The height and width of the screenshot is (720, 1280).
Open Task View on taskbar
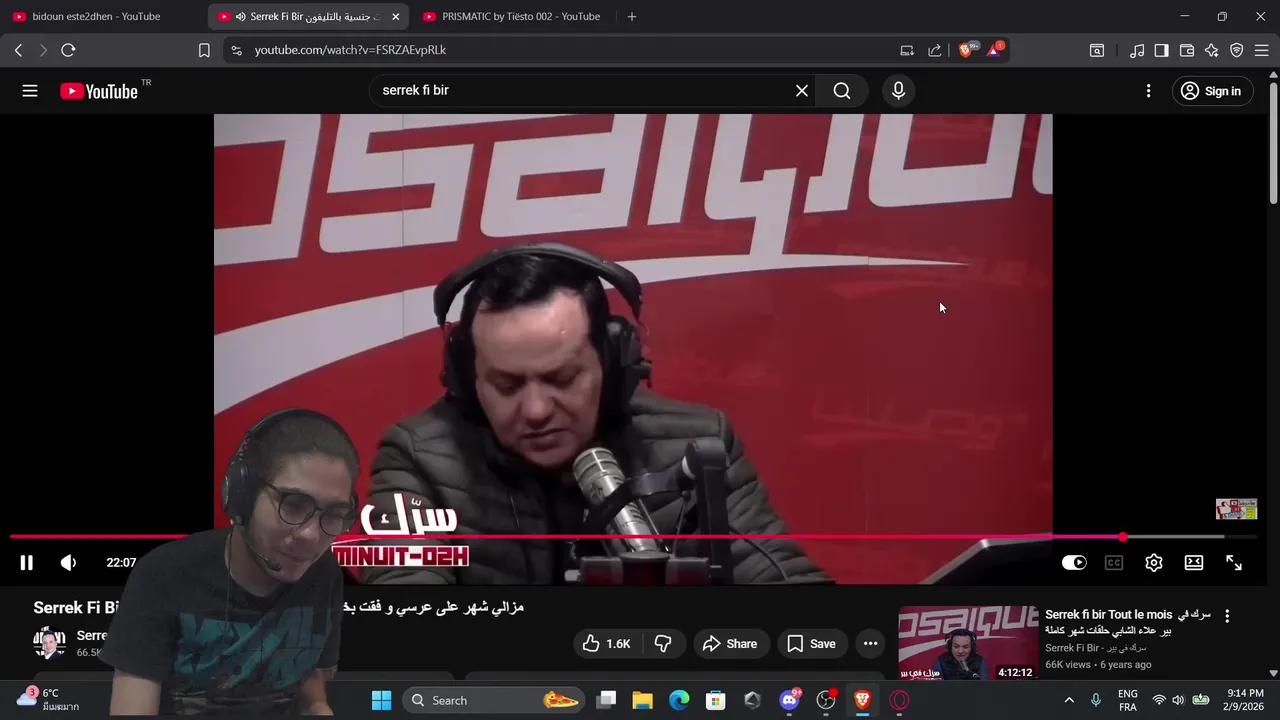pos(606,700)
